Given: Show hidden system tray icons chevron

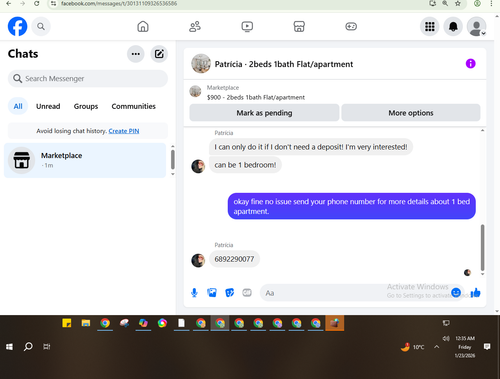Looking at the screenshot, I should (436, 347).
